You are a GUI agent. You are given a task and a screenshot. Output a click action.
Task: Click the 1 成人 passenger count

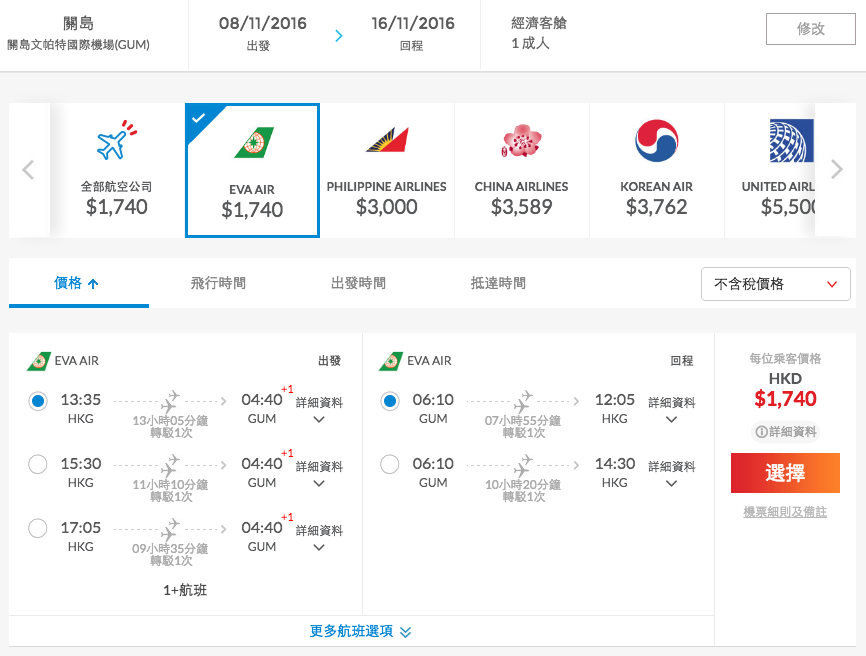[530, 43]
